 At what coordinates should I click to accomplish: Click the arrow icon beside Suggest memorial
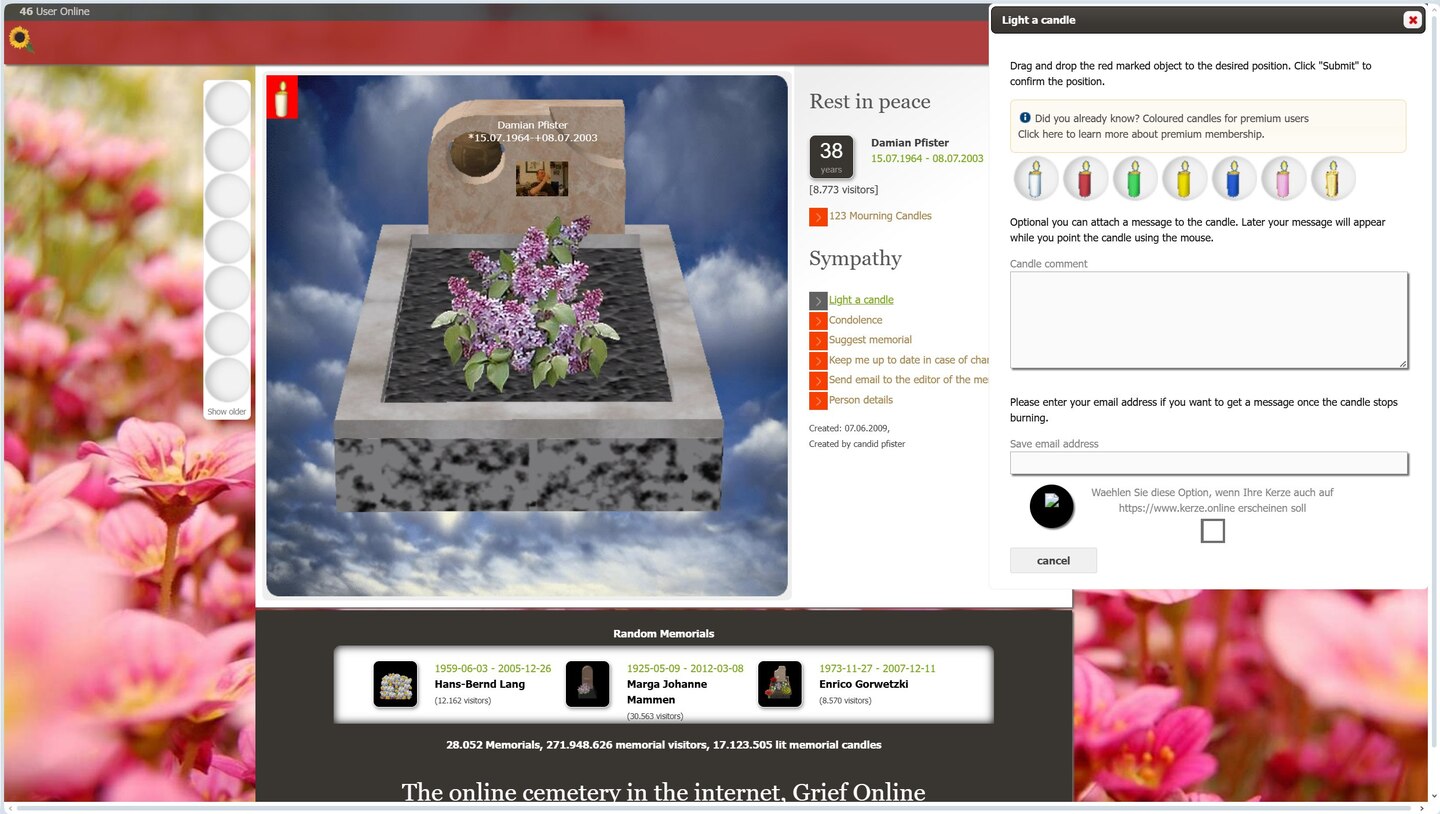[x=818, y=341]
